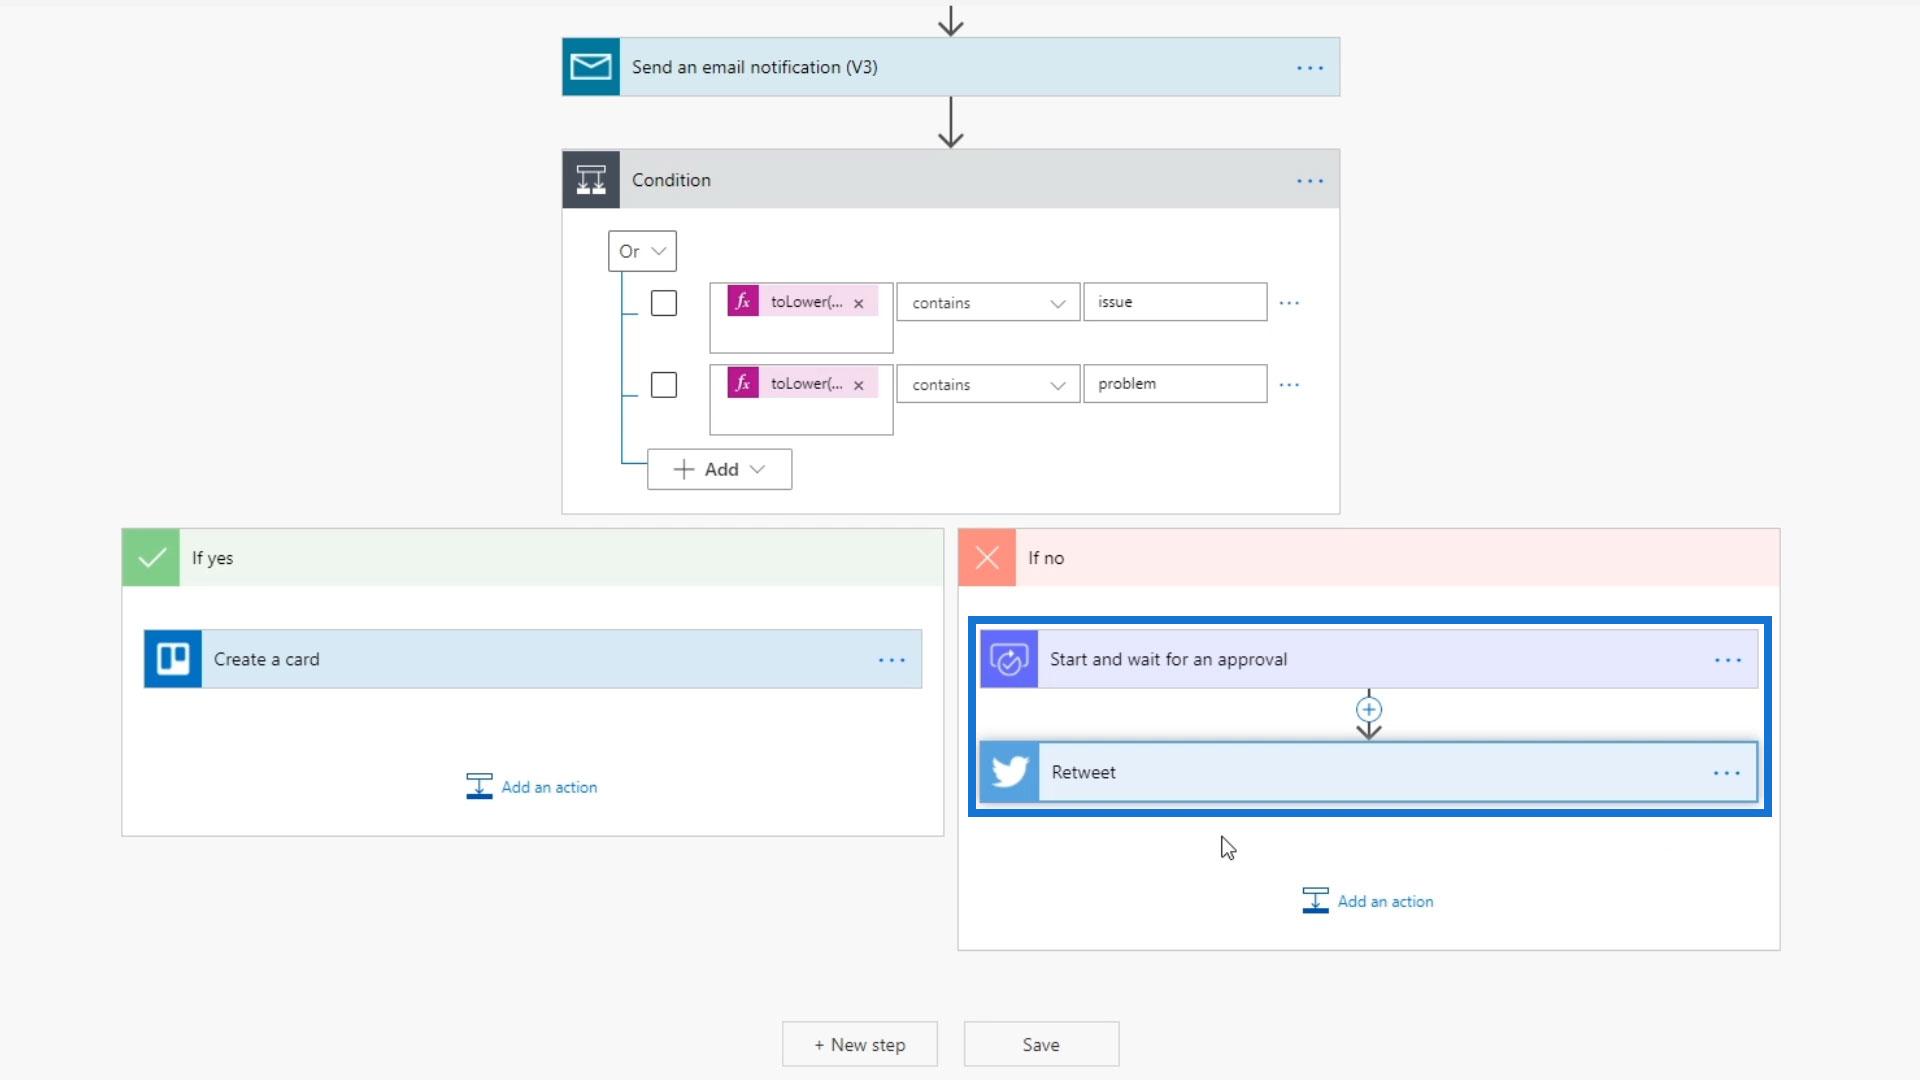Click the Twitter Retweet icon
1920x1080 pixels.
[1009, 772]
